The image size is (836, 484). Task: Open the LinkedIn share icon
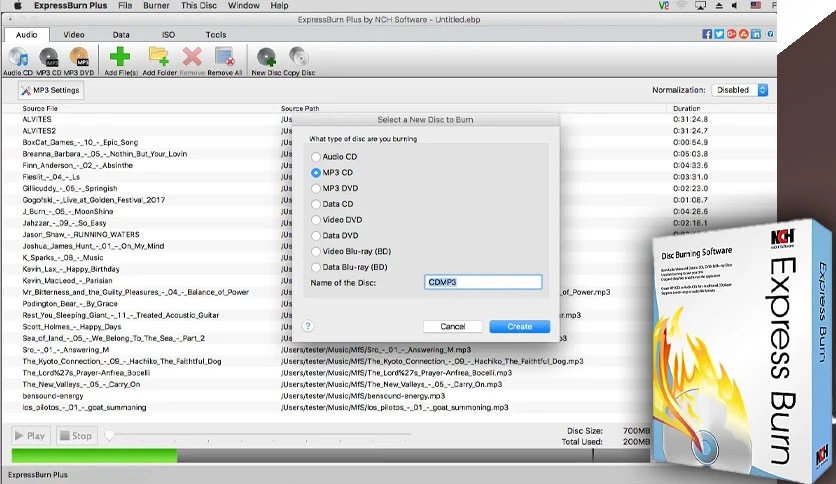756,34
